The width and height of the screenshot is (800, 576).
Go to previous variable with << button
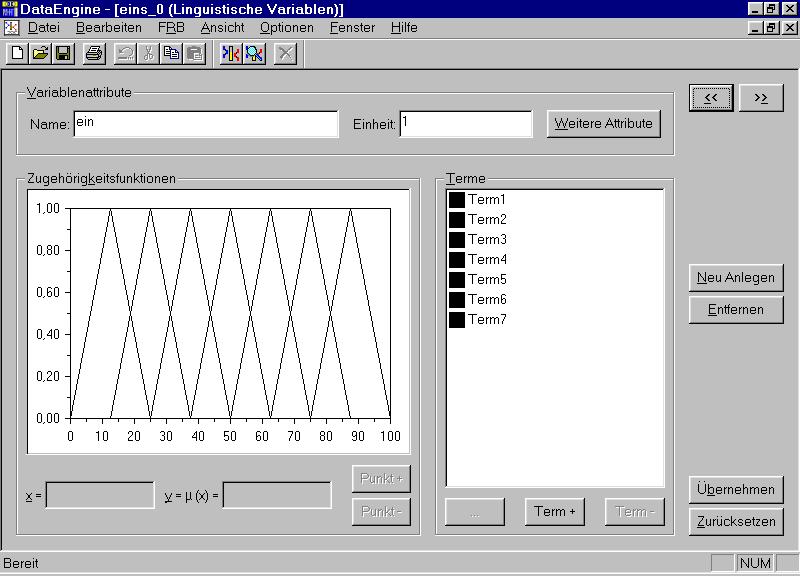coord(711,97)
